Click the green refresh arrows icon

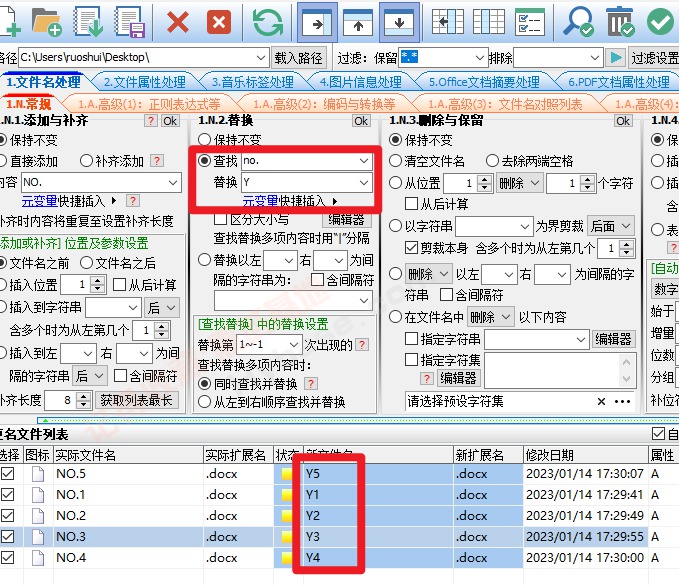click(268, 22)
